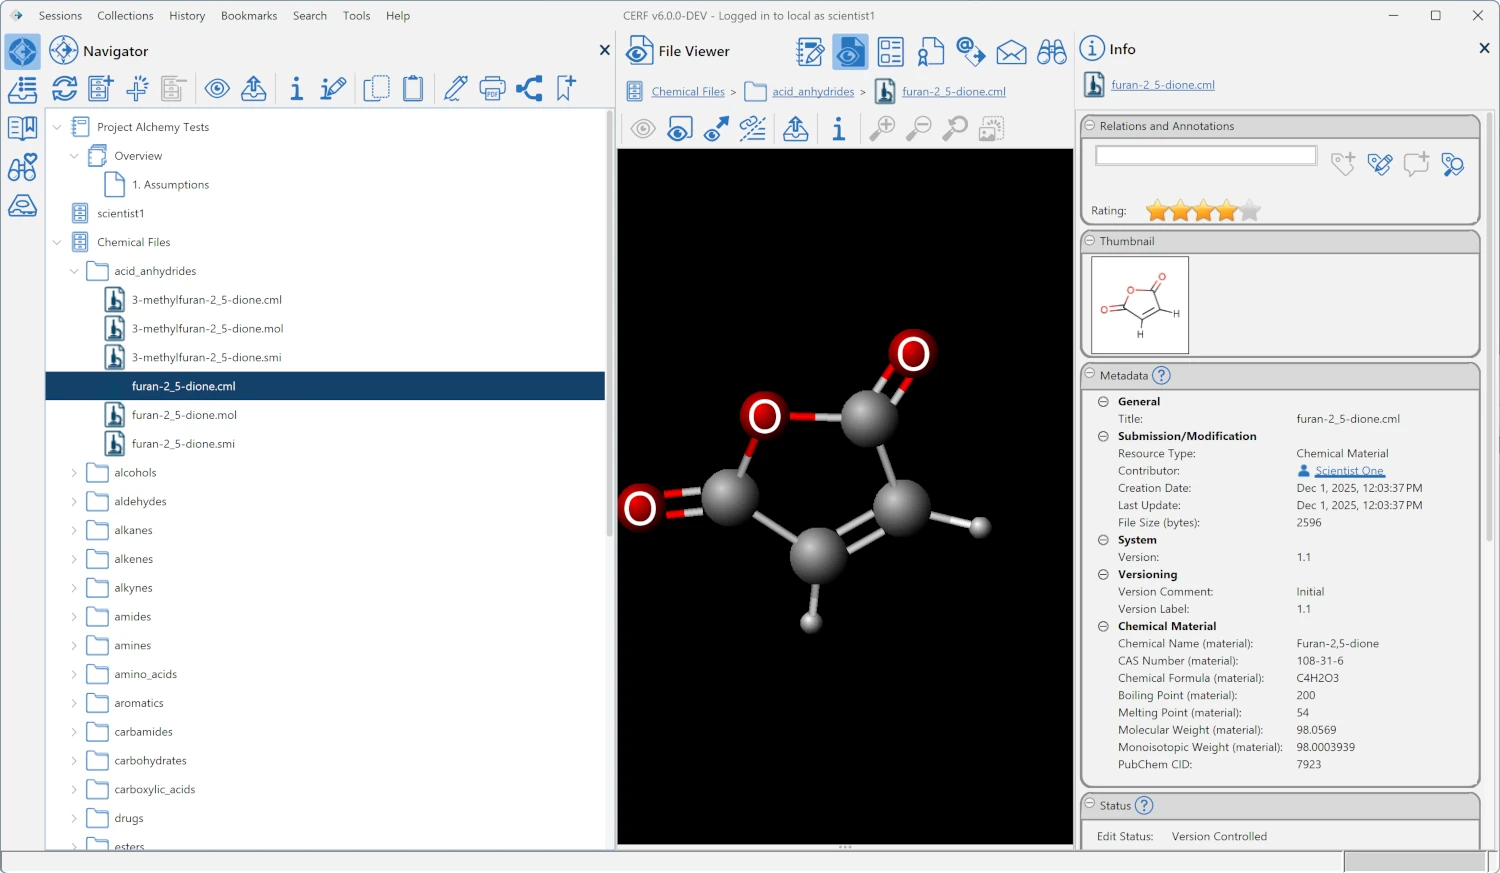
Task: Collapse the Relations and Annotations section
Action: [x=1090, y=126]
